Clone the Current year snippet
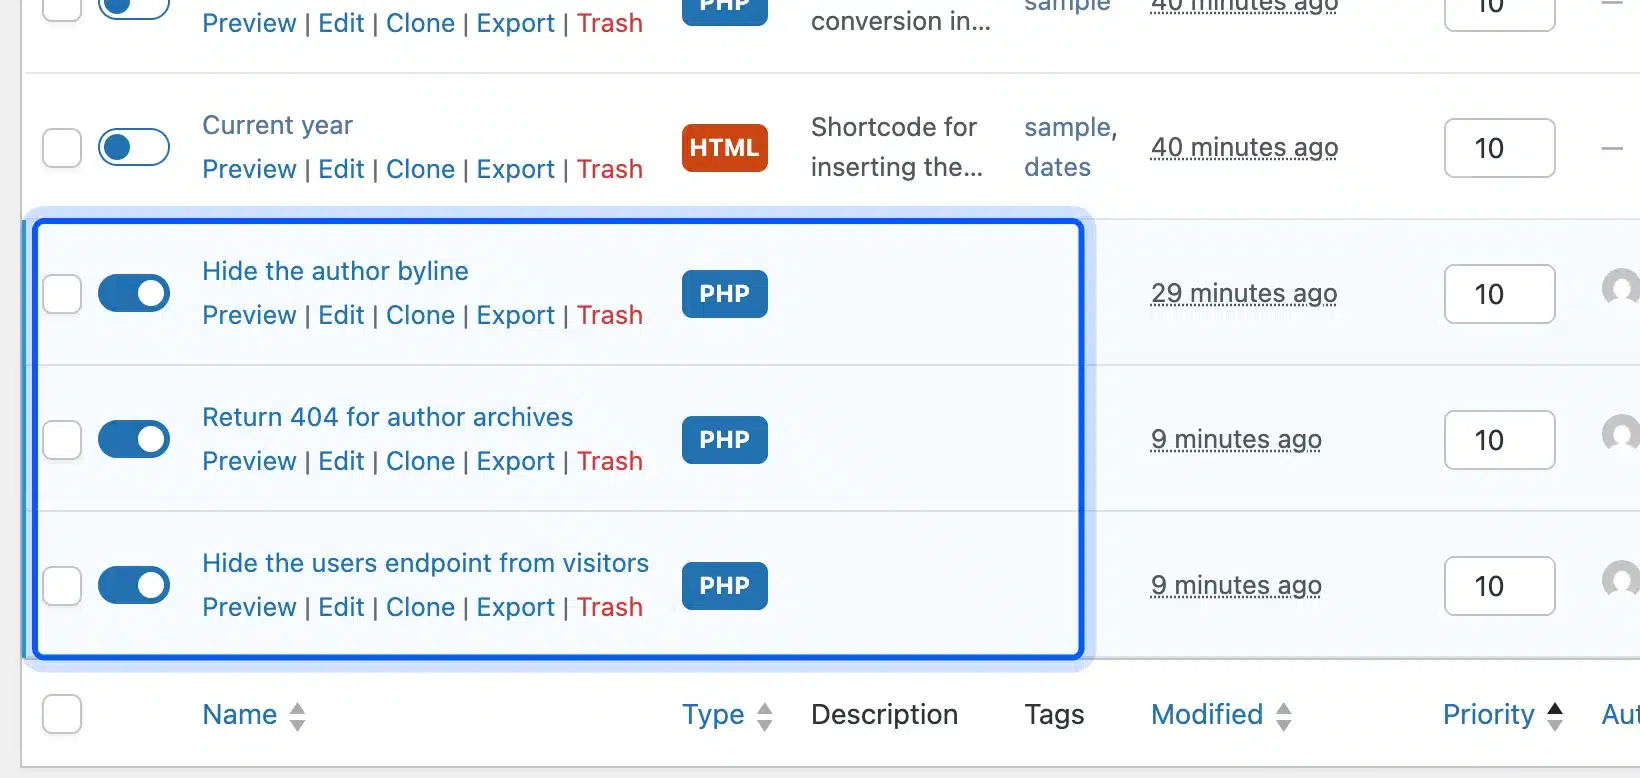 coord(420,169)
